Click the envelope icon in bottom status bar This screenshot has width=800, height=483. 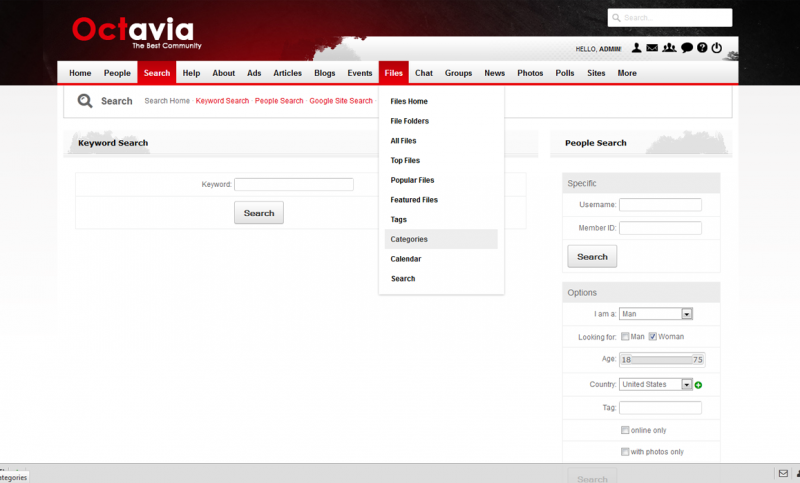(x=783, y=474)
